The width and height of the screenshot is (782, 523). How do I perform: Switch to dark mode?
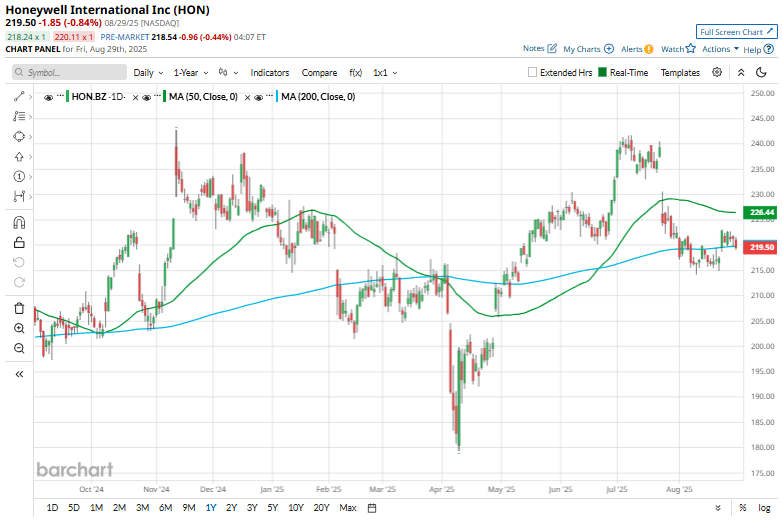(x=761, y=72)
